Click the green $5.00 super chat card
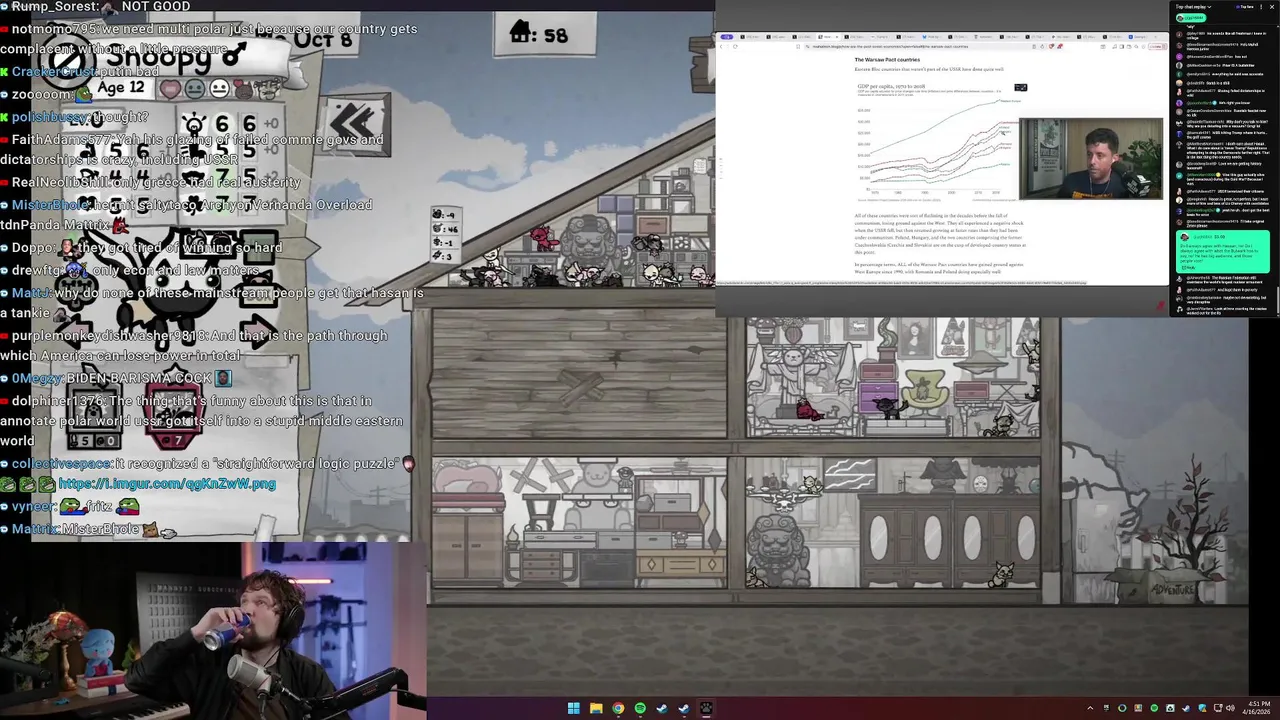This screenshot has height=720, width=1280. tap(1225, 252)
